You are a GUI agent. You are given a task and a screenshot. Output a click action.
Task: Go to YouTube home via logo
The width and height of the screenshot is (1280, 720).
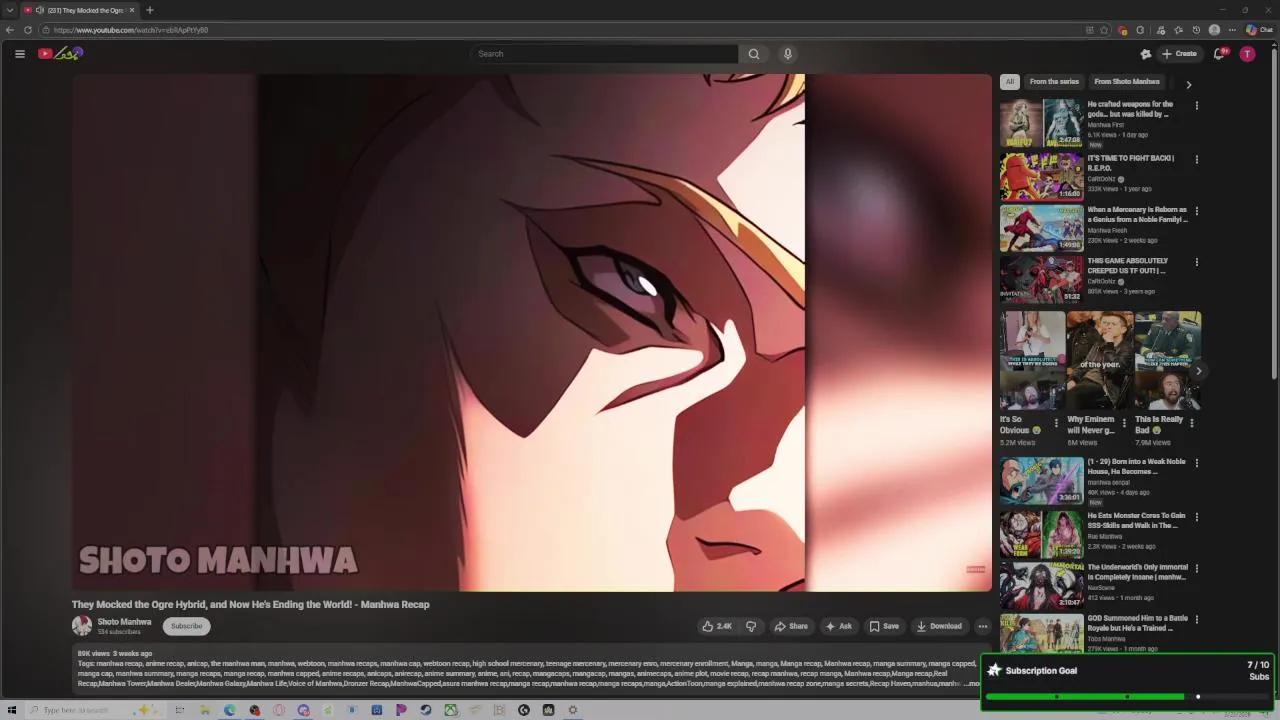pos(60,54)
